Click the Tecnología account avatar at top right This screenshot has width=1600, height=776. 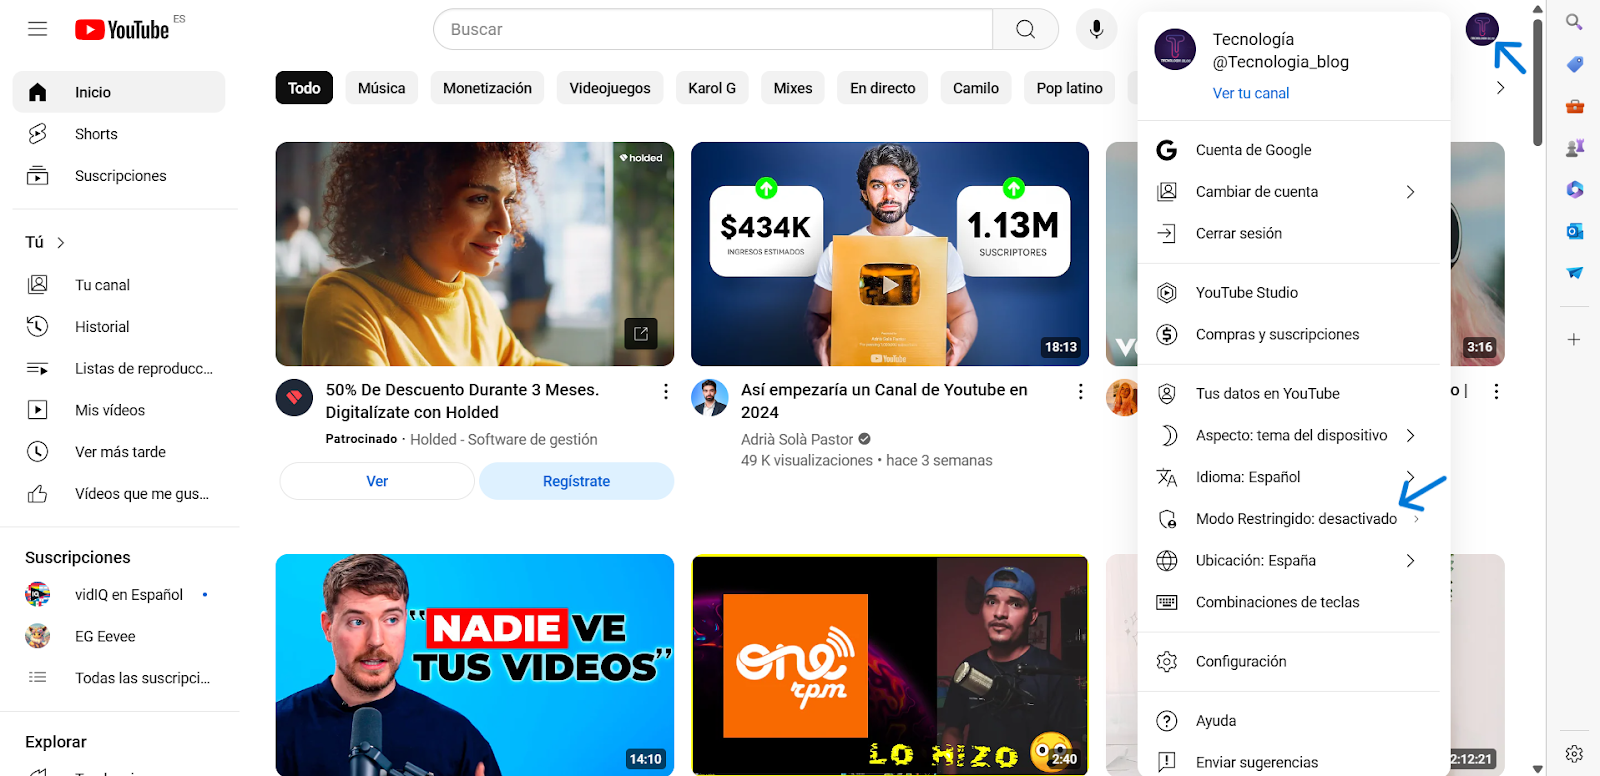(1481, 29)
